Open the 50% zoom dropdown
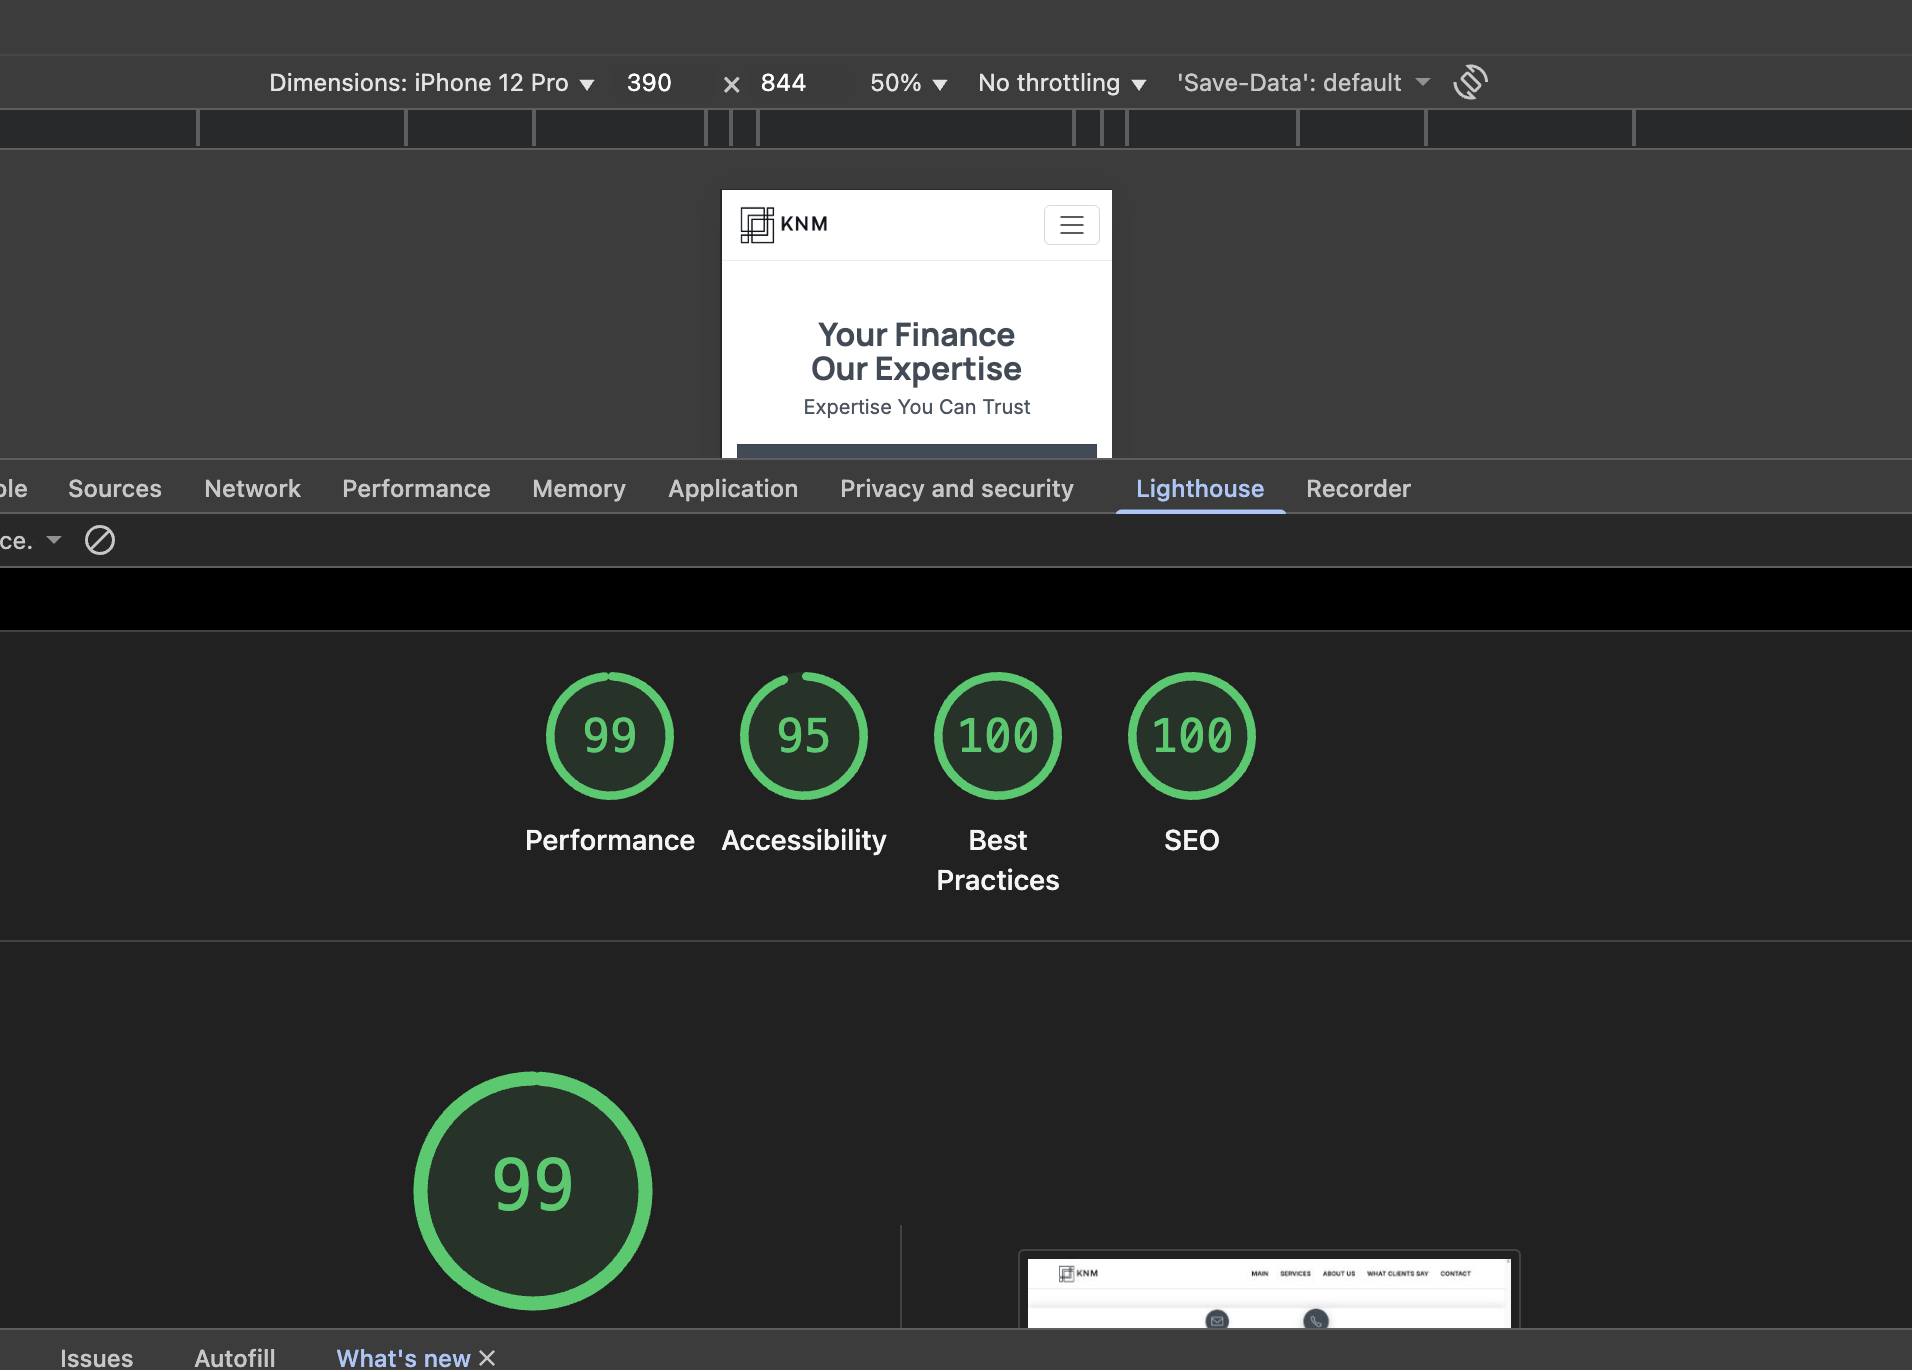 coord(907,83)
